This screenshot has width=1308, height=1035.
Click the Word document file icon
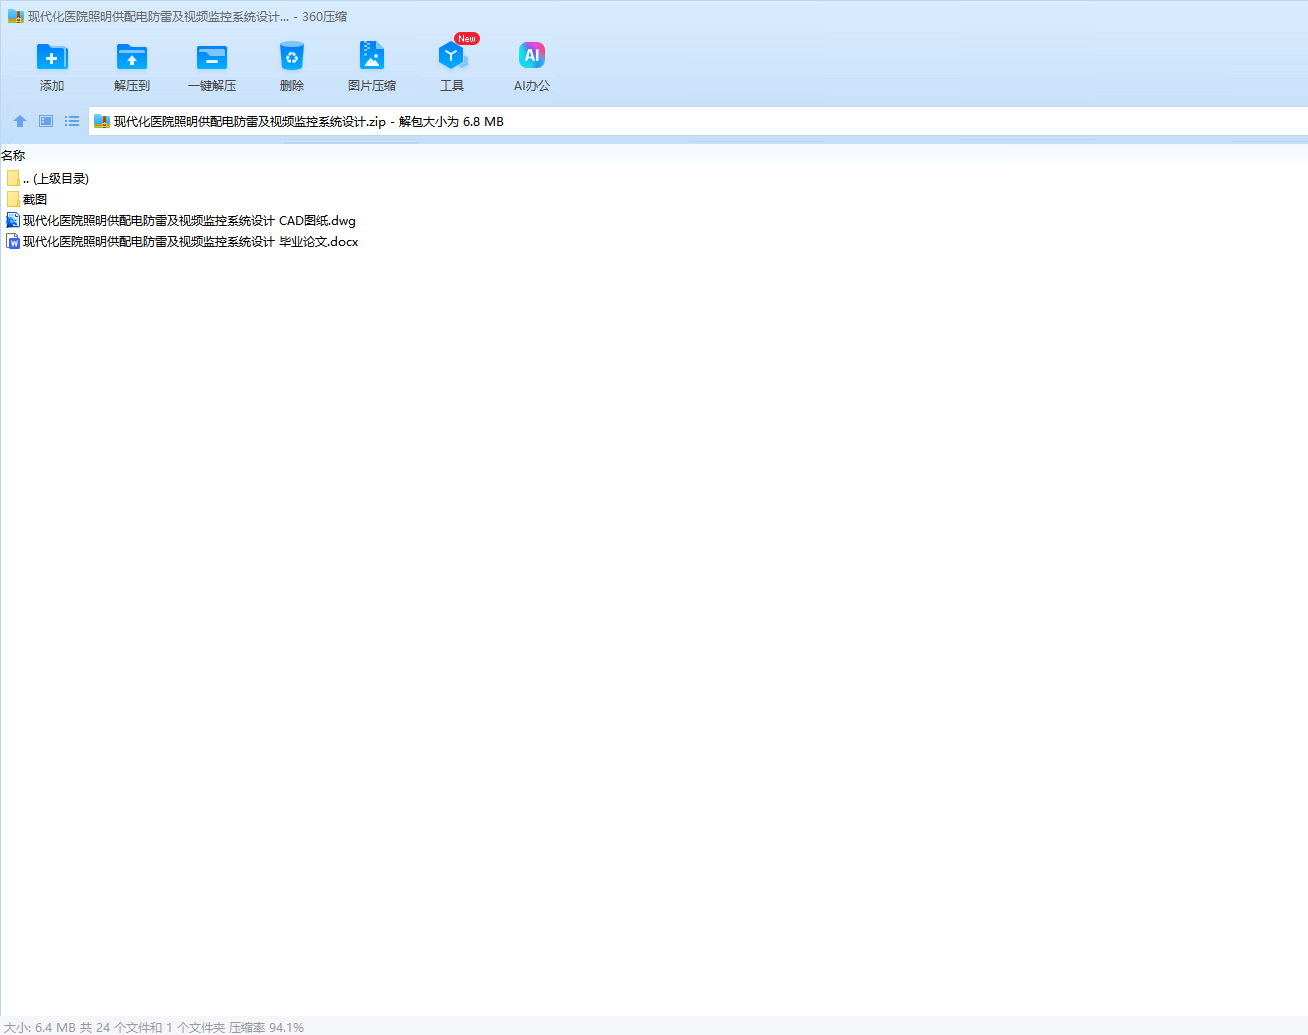coord(13,242)
